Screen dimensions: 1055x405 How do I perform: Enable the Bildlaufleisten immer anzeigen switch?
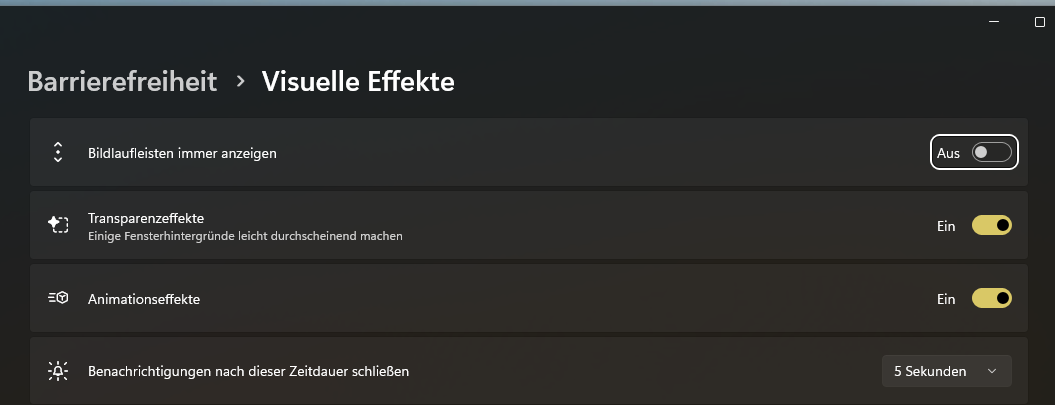(x=992, y=153)
